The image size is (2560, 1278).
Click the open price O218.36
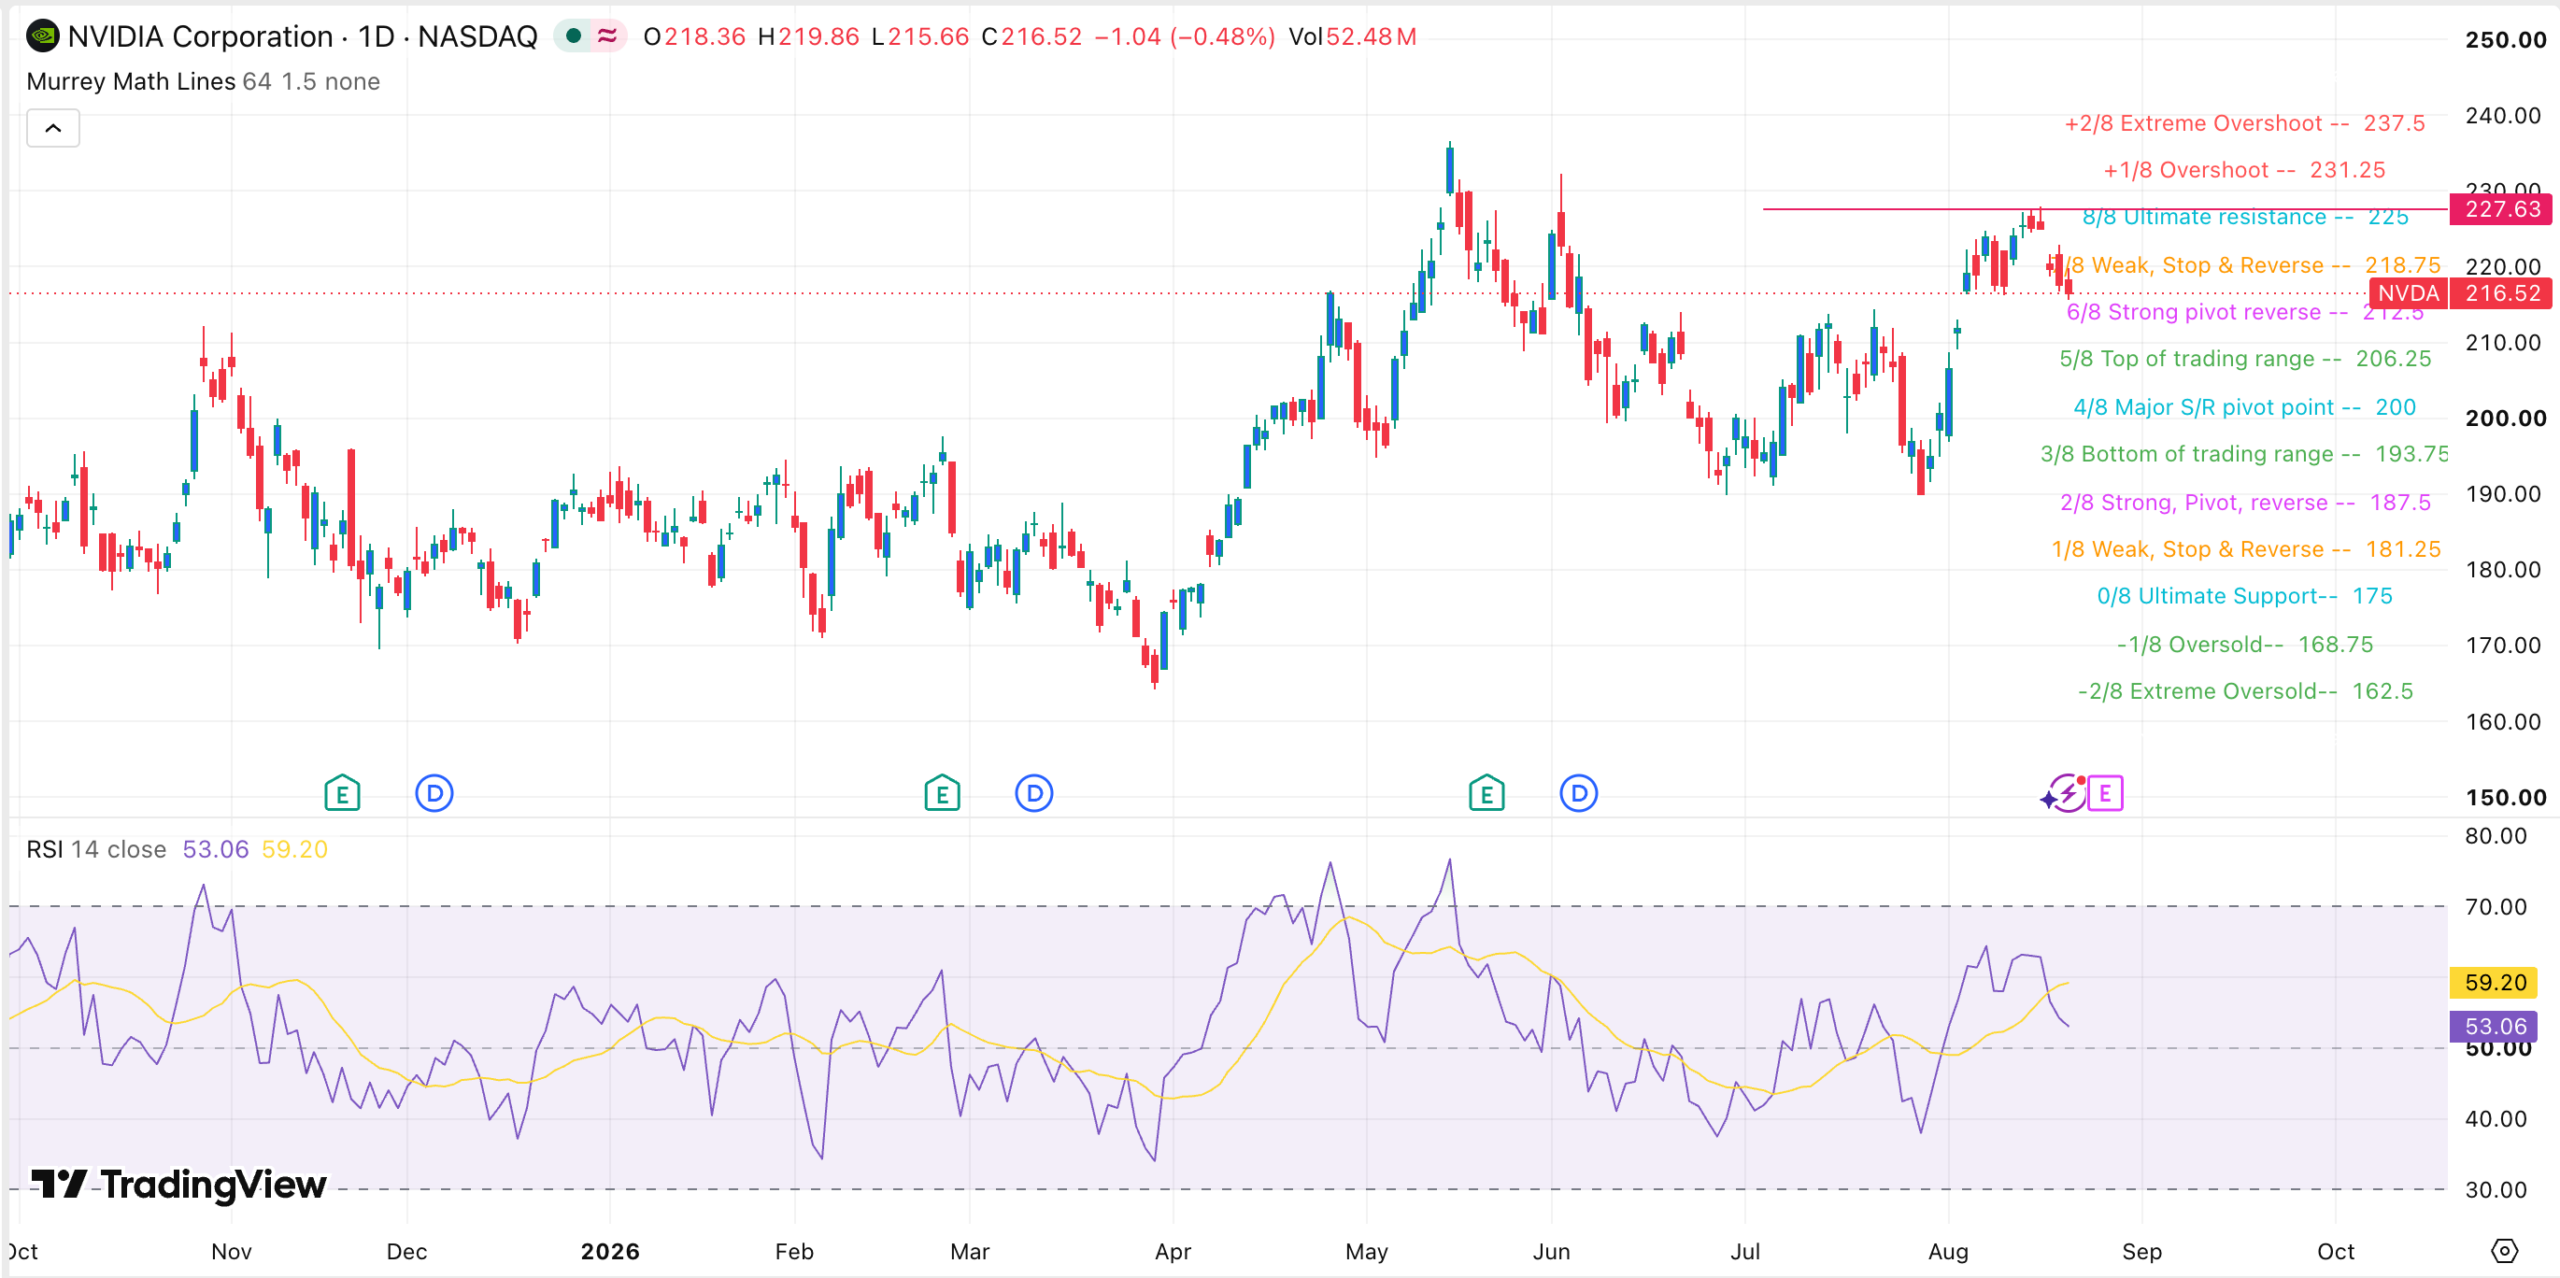pos(695,37)
